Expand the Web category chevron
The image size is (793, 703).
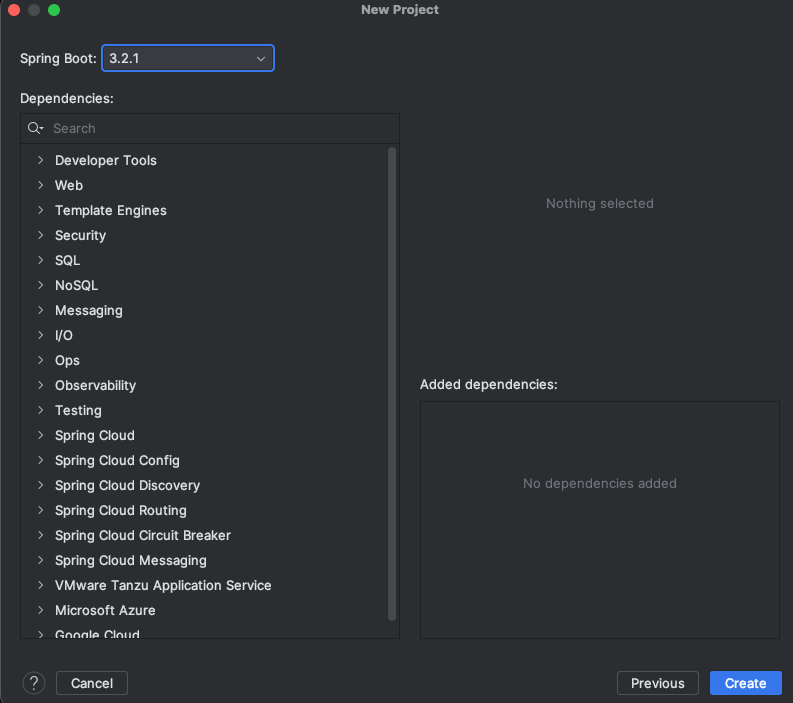[40, 185]
